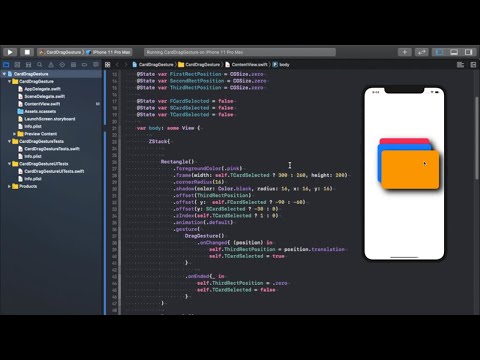Viewport: 480px width, 360px height.
Task: Select SceneDelegate.swift in the navigator
Action: pyautogui.click(x=45, y=96)
